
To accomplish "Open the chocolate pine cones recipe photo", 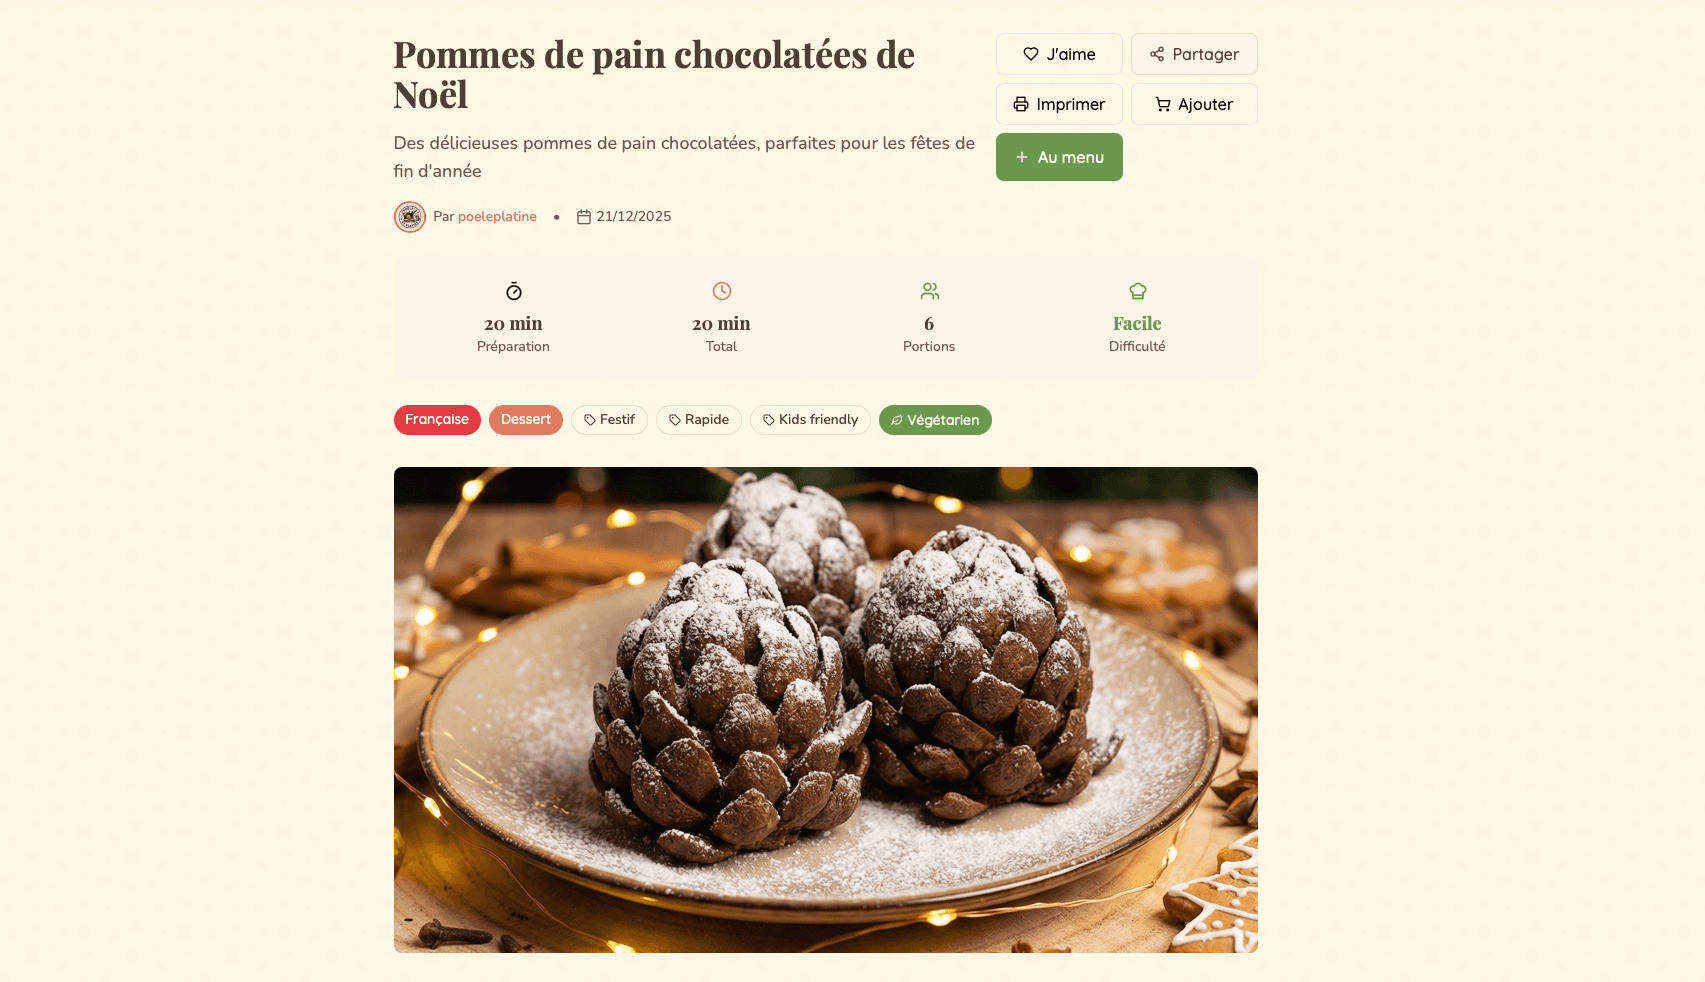I will [x=826, y=710].
